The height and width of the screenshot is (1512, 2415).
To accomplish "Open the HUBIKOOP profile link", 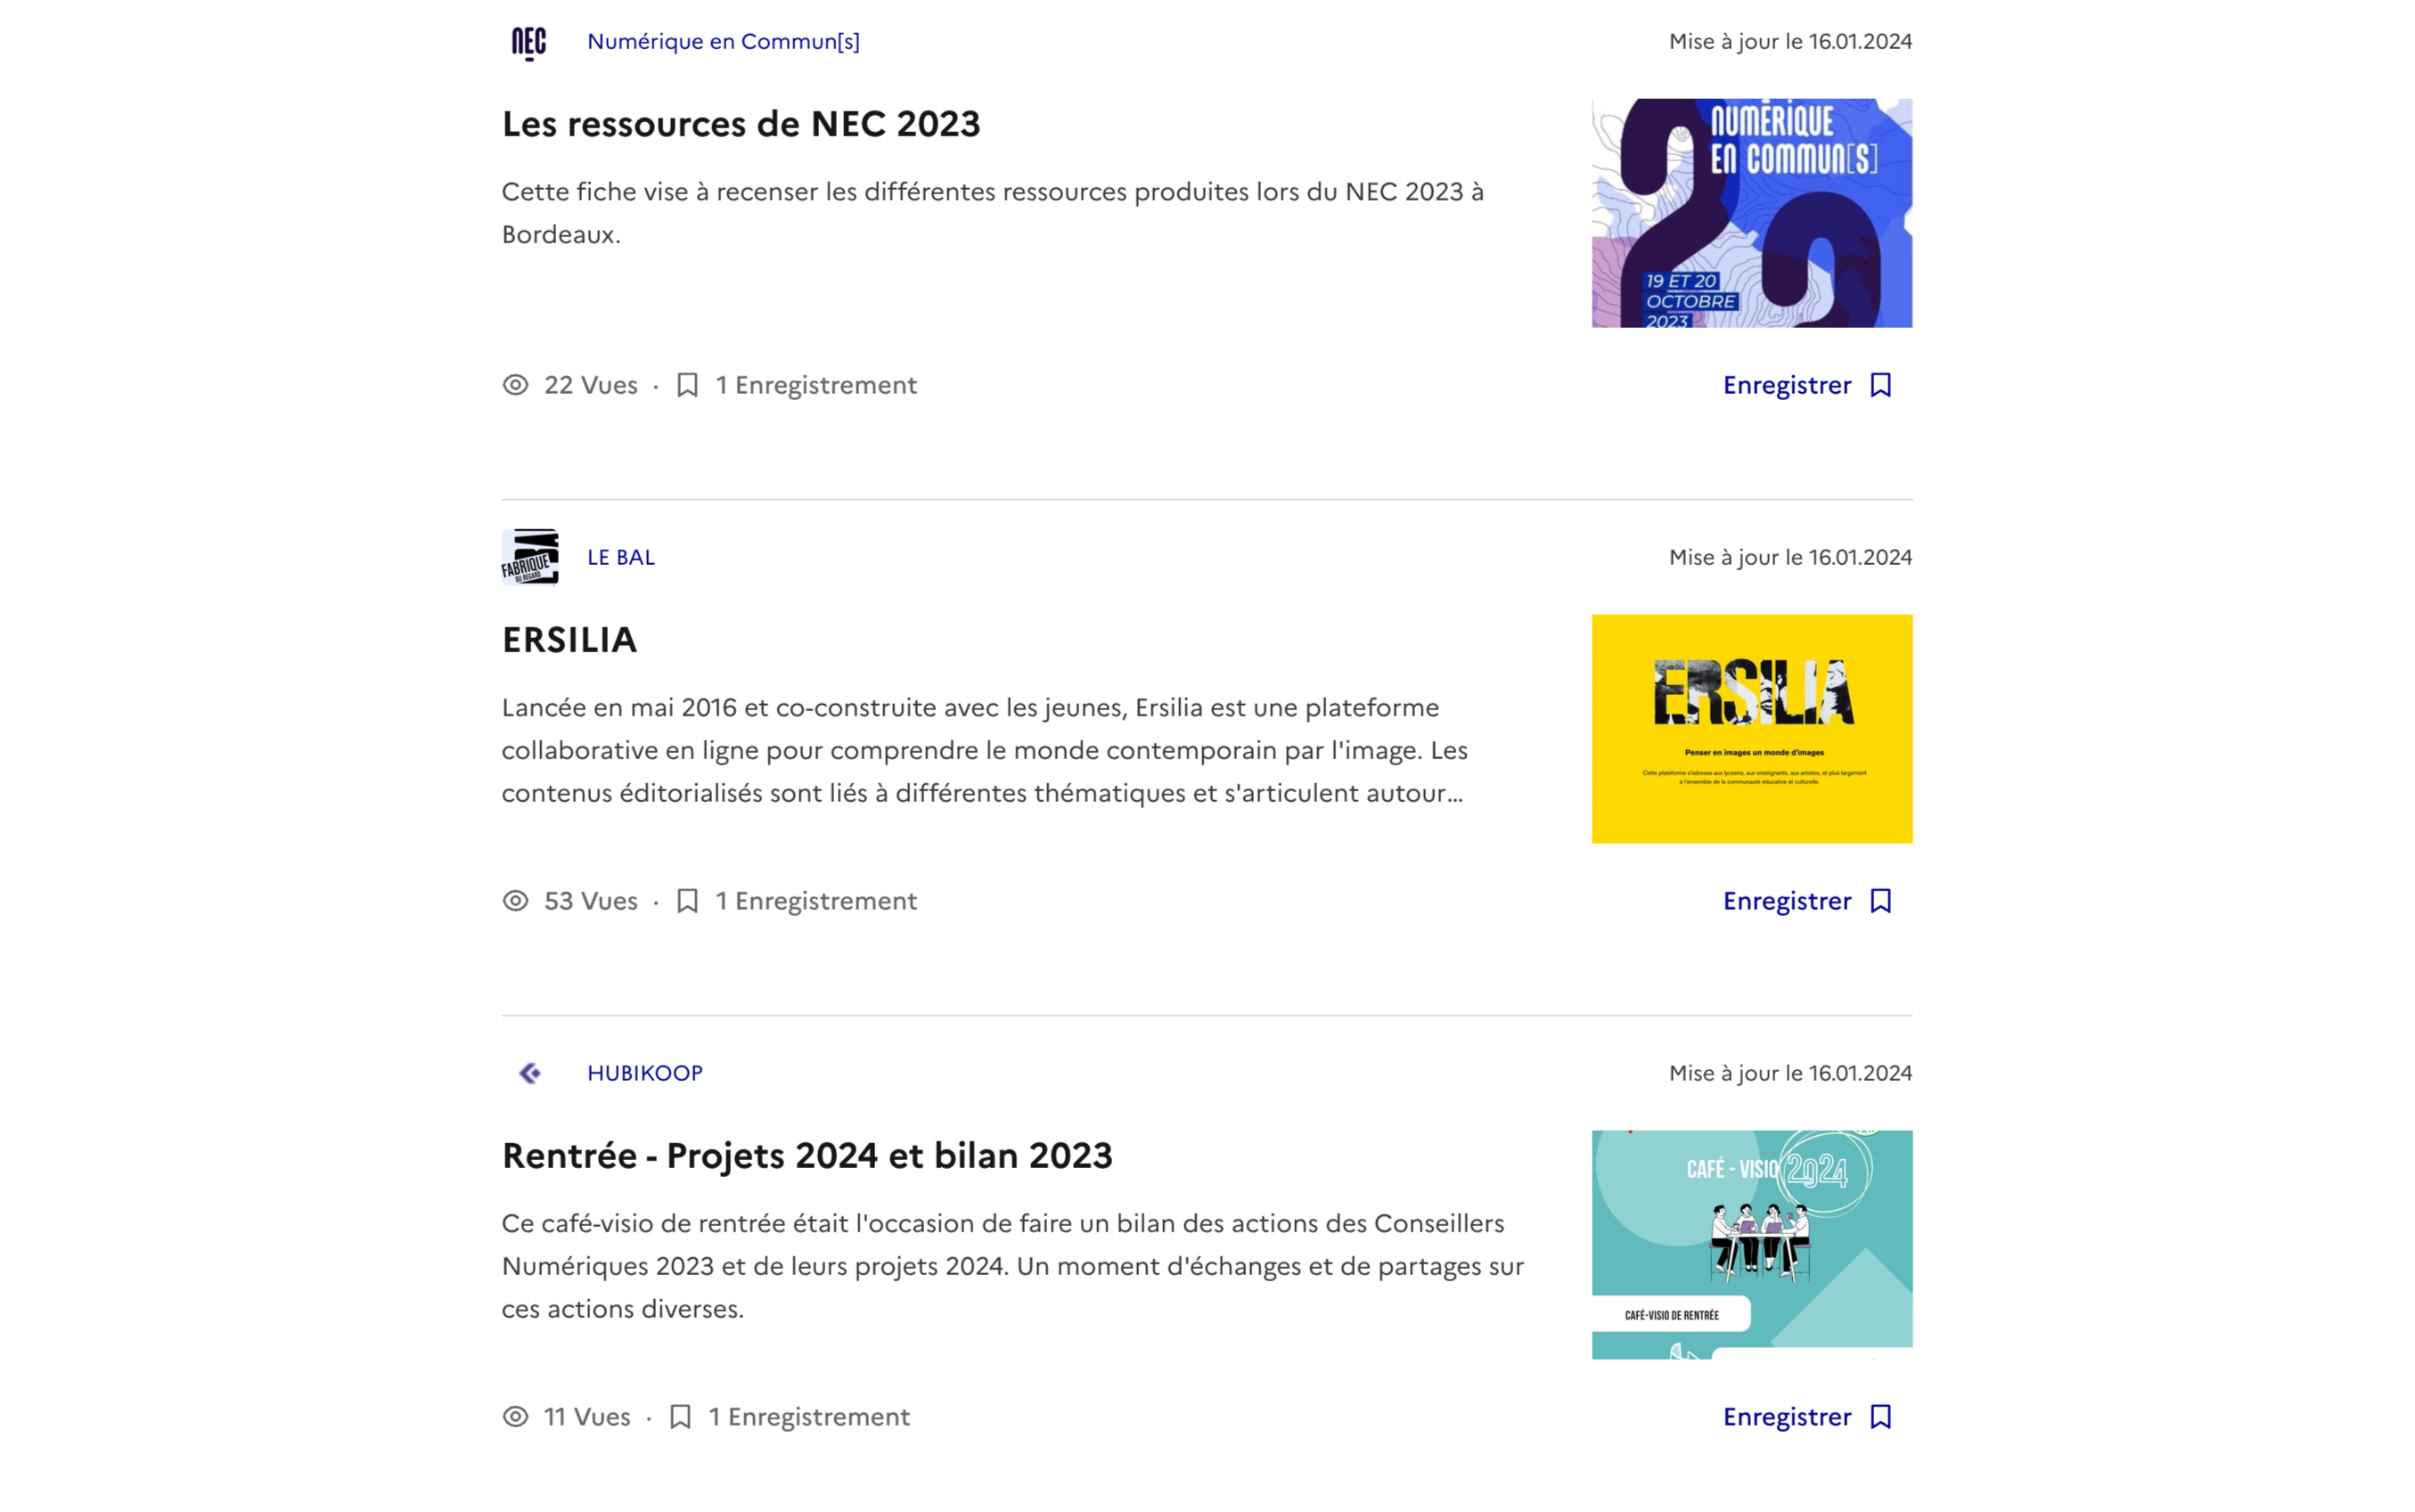I will click(x=645, y=1073).
